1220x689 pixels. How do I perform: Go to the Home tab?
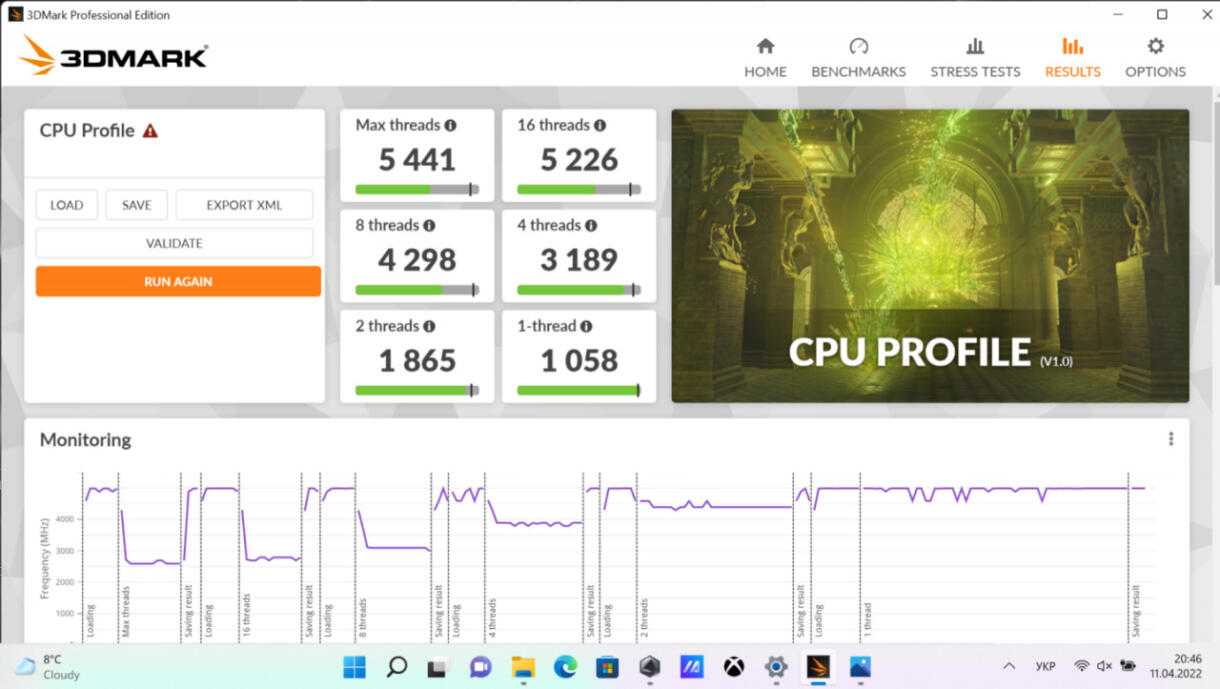click(765, 58)
